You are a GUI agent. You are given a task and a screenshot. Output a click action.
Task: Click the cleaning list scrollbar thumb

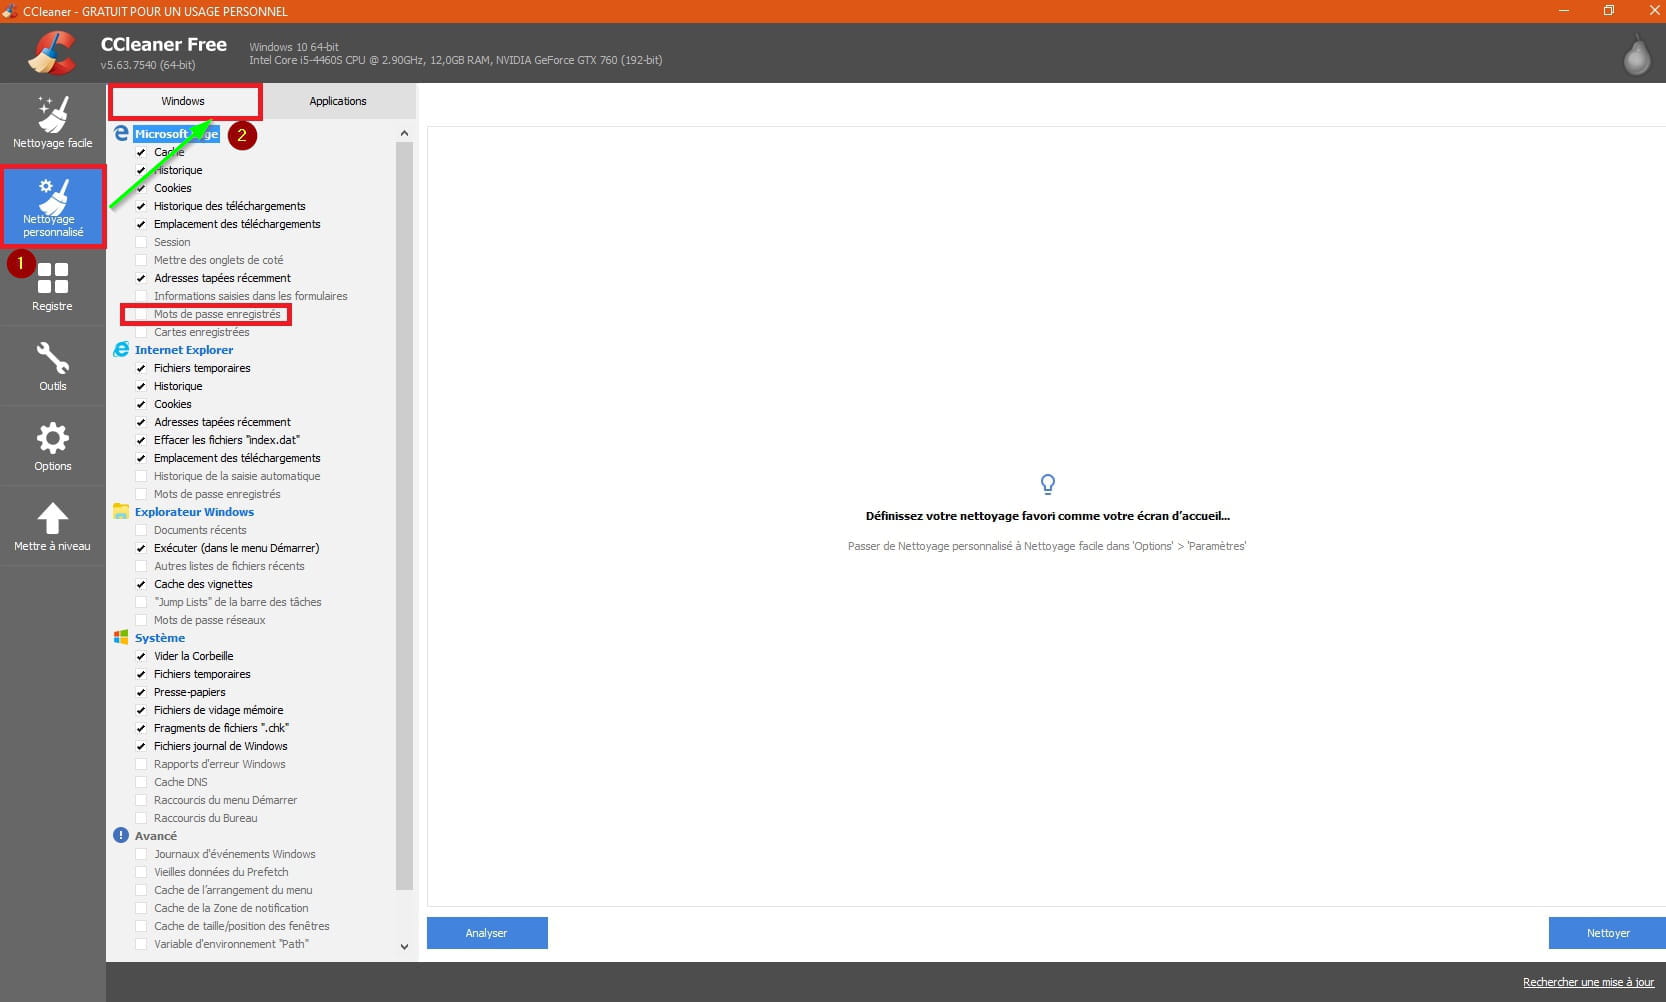tap(404, 515)
